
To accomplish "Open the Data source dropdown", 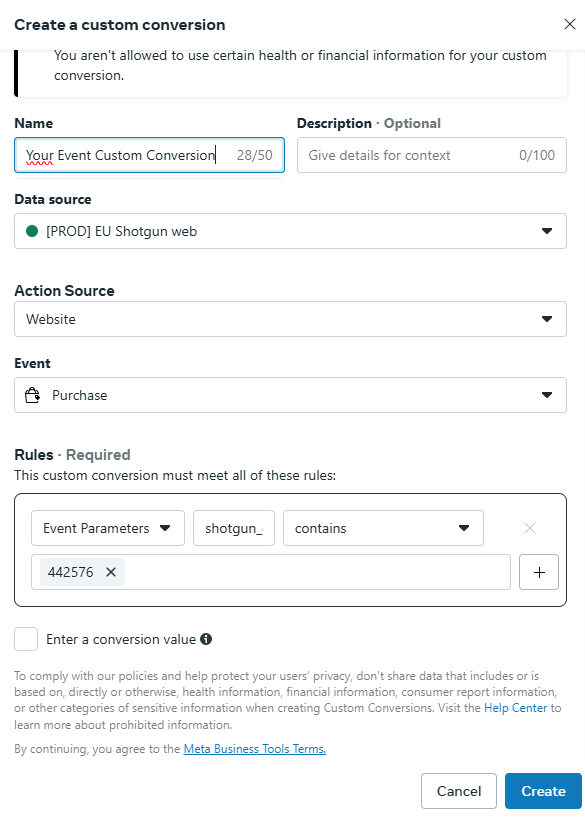I will pyautogui.click(x=290, y=231).
